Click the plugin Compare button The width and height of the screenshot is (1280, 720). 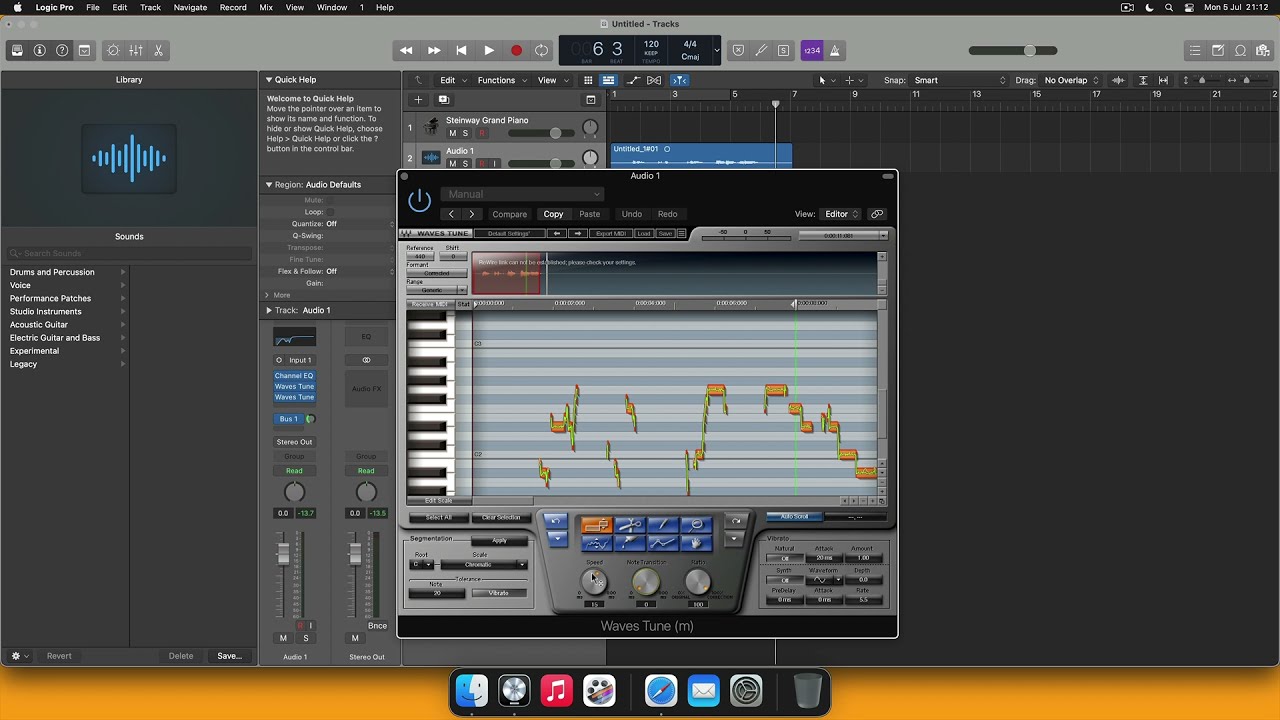click(x=509, y=214)
